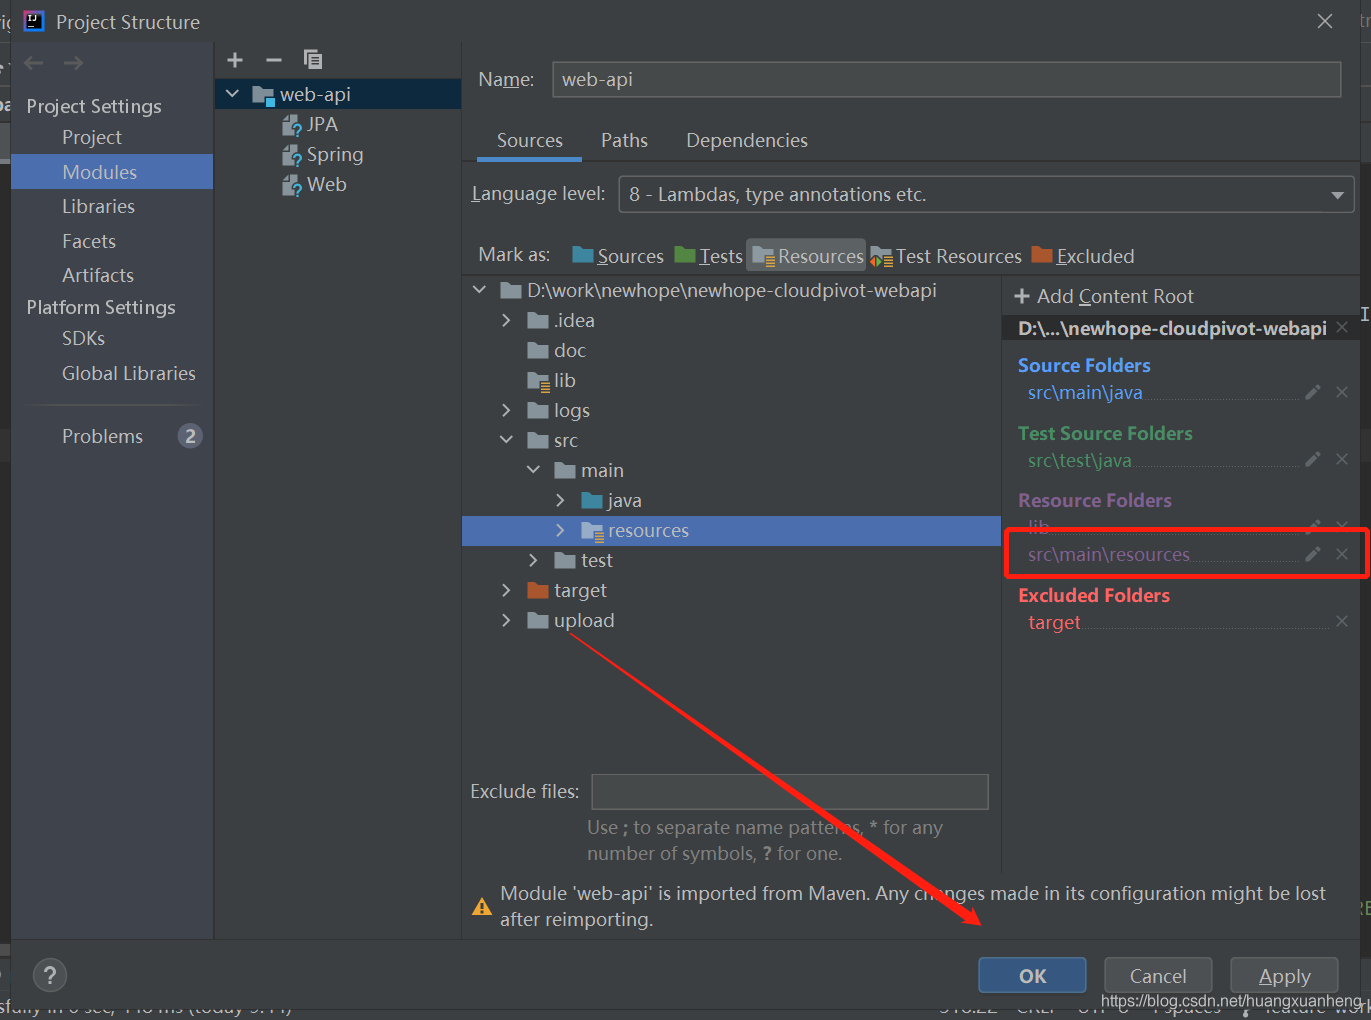Expand the upload folder
Screen dimensions: 1371x1020
coord(506,620)
